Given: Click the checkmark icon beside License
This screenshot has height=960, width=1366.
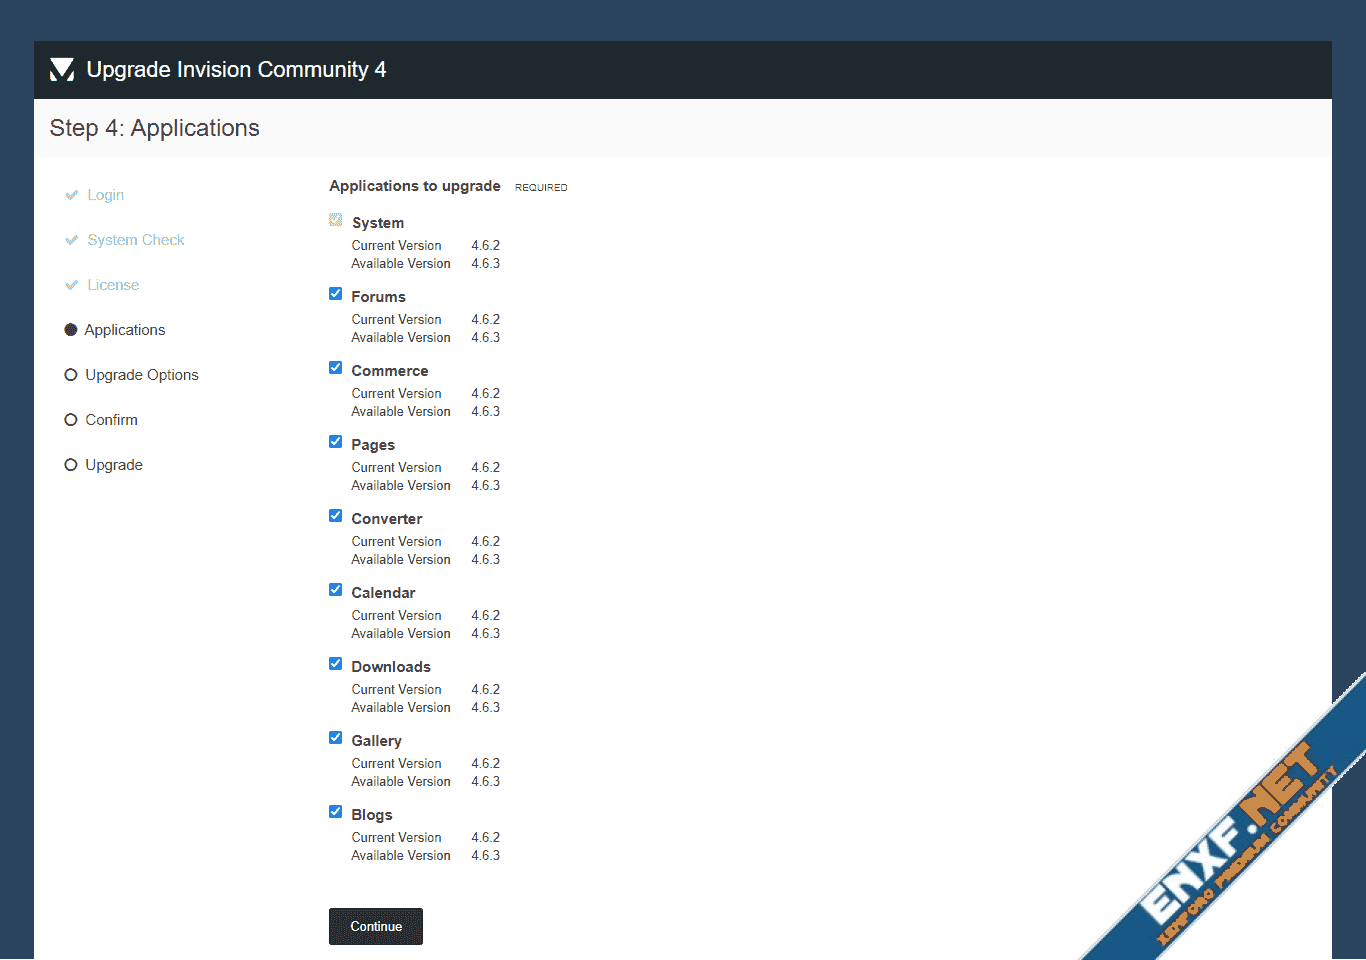Looking at the screenshot, I should click(x=71, y=285).
